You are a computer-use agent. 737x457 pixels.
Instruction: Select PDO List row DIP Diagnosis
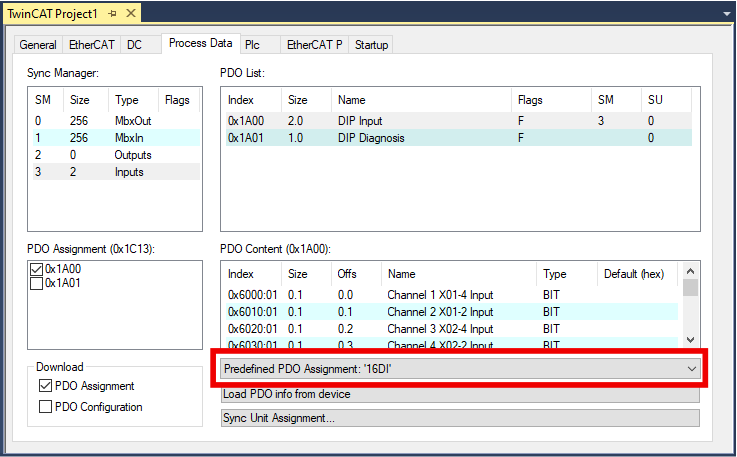tap(459, 138)
